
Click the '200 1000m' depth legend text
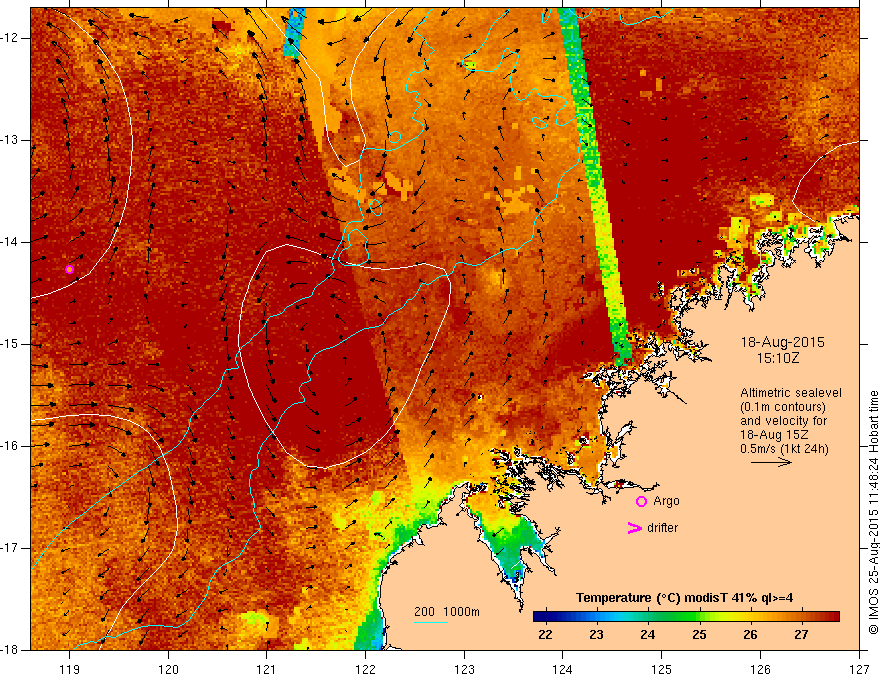447,612
